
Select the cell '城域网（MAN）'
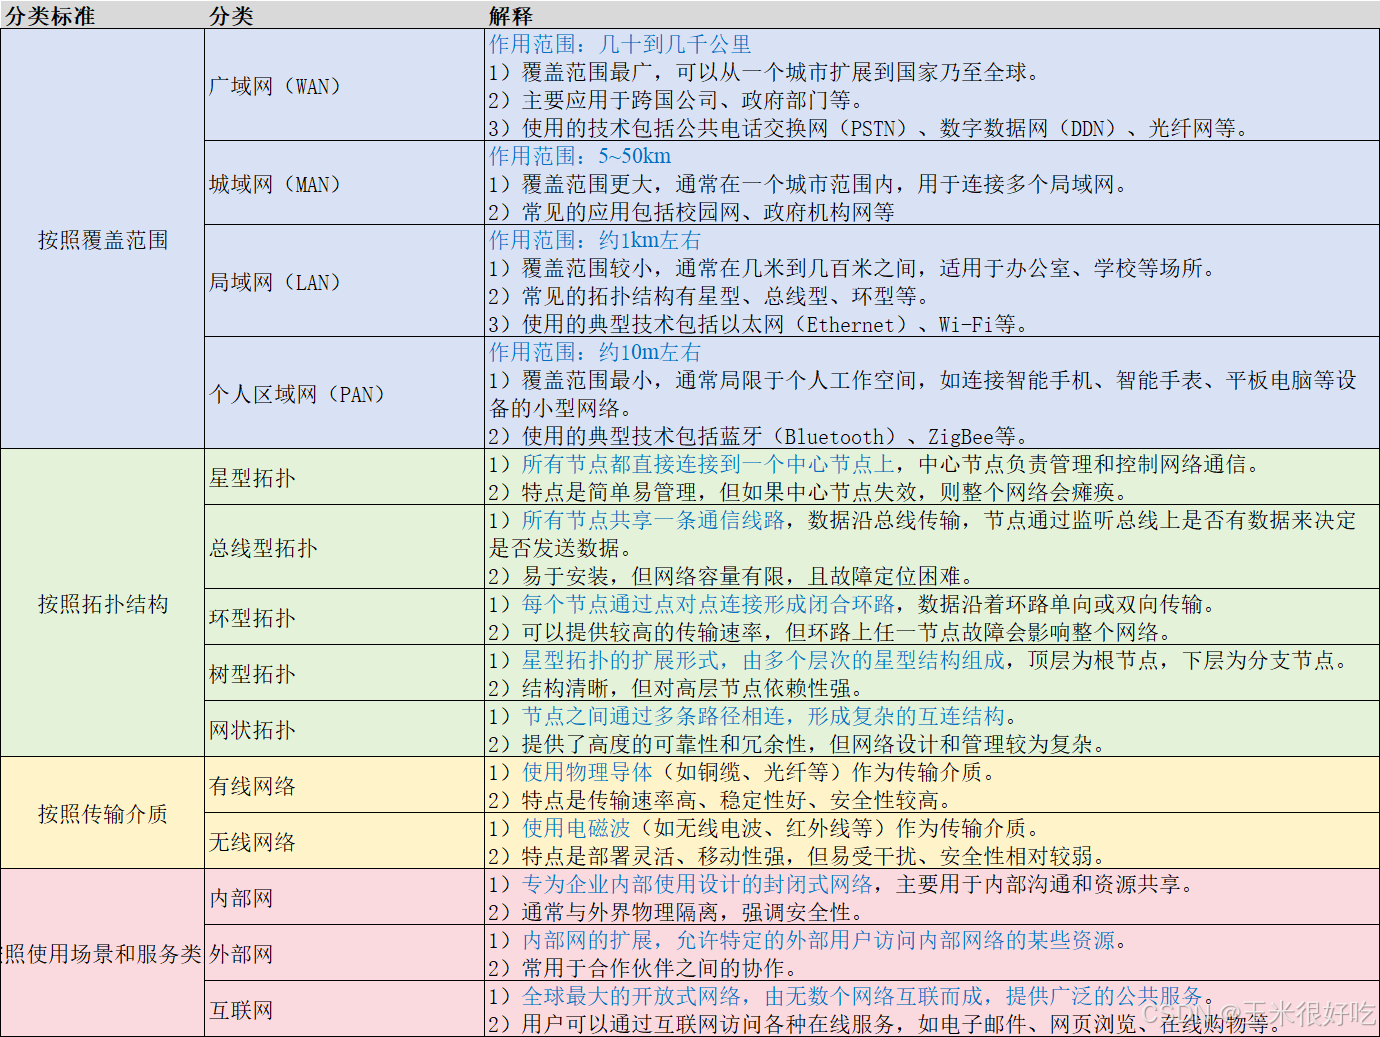(x=344, y=183)
